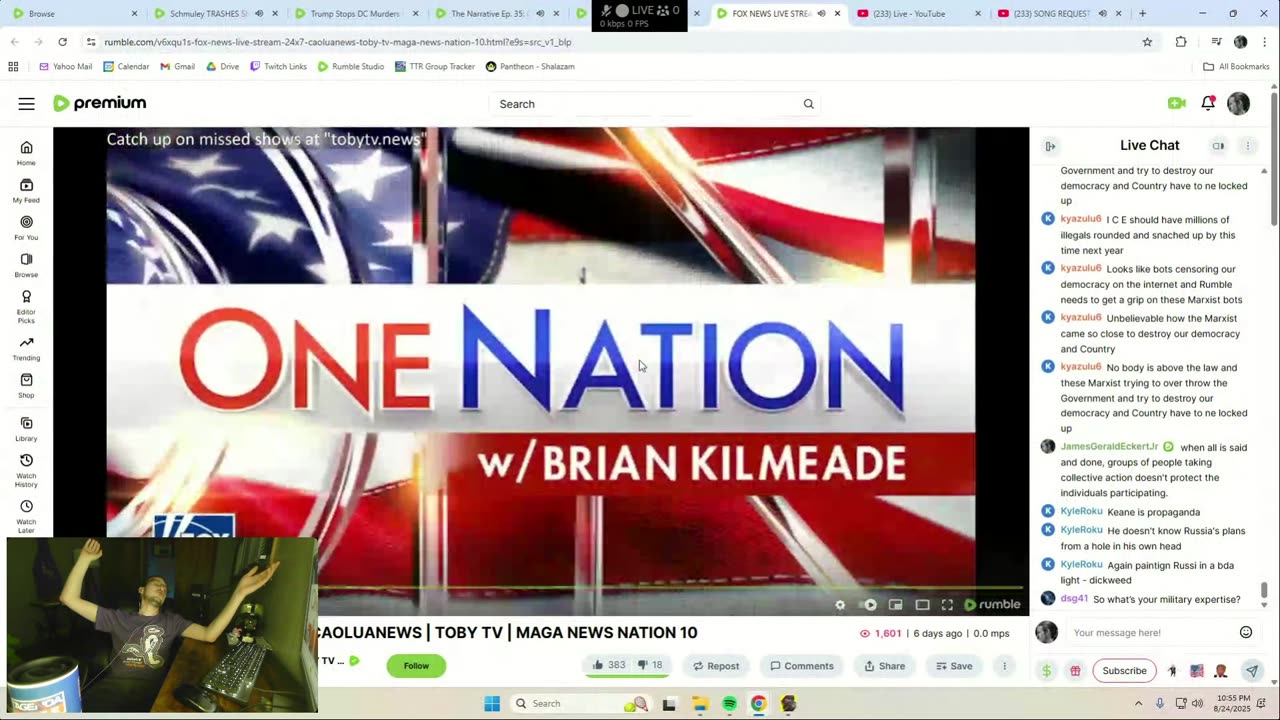Open Watch History in sidebar
The height and width of the screenshot is (720, 1280).
26,471
